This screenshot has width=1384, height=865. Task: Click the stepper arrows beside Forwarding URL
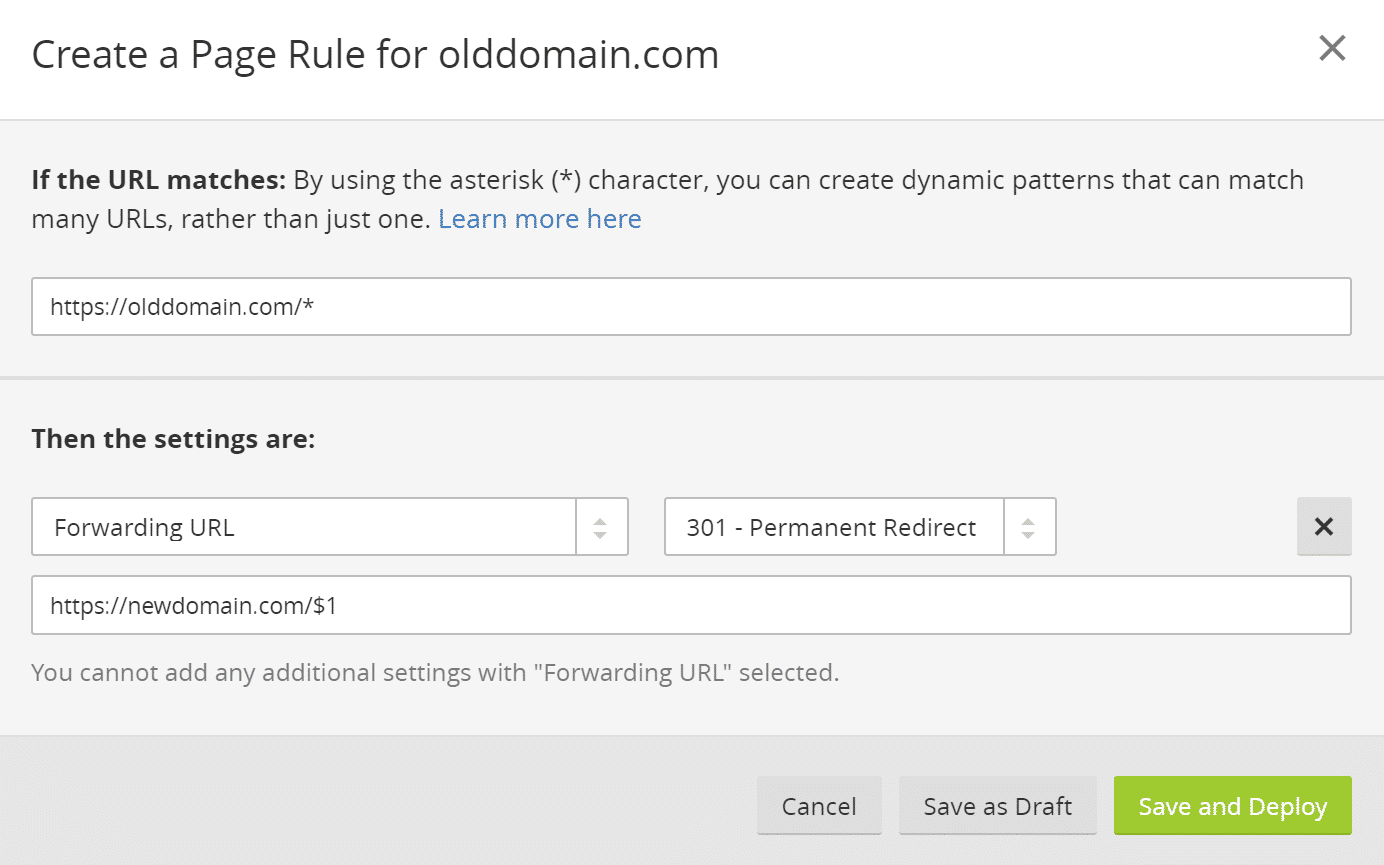(x=601, y=526)
